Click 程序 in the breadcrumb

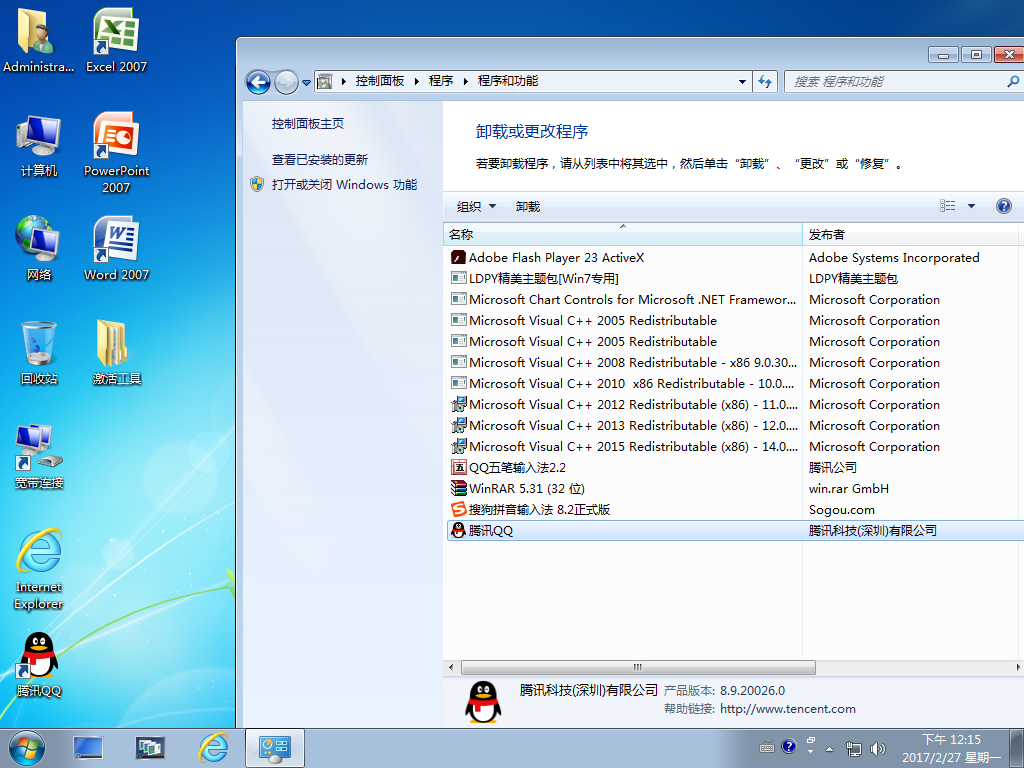[441, 81]
